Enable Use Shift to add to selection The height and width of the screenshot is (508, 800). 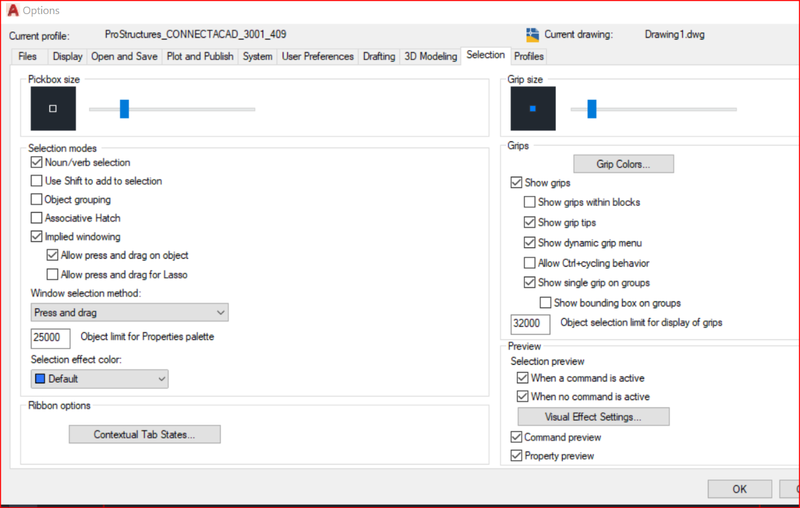(36, 181)
